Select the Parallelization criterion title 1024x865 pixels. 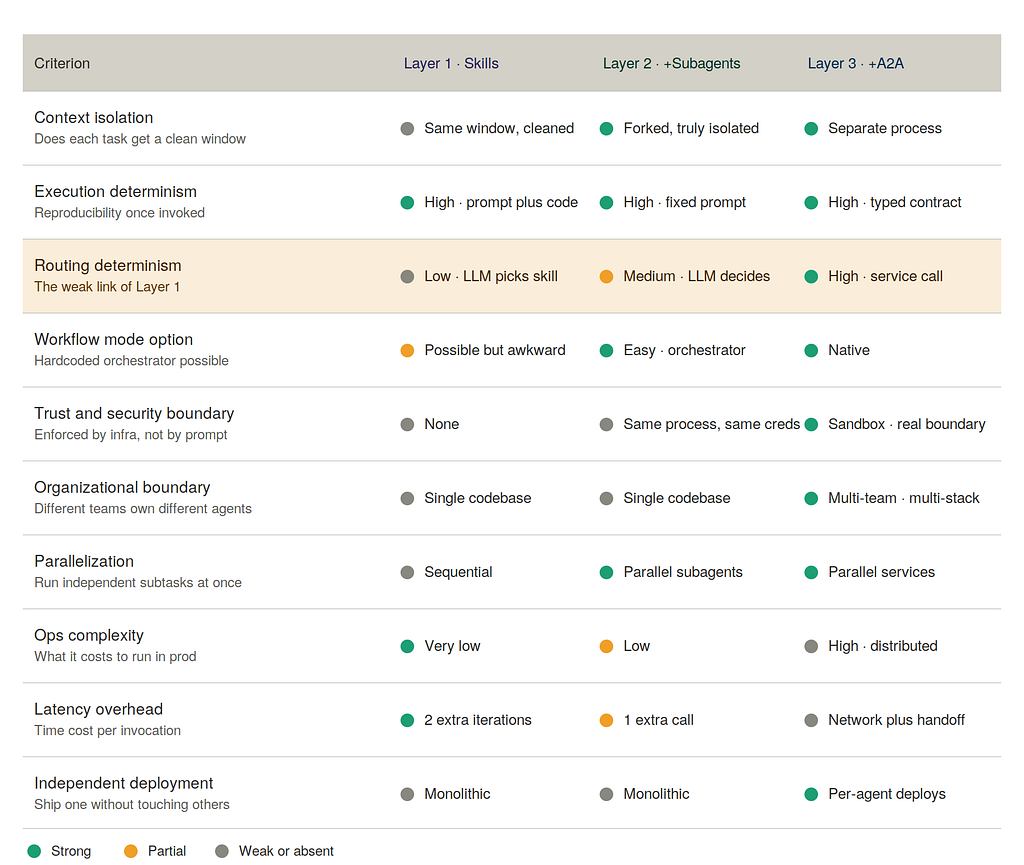[x=84, y=561]
